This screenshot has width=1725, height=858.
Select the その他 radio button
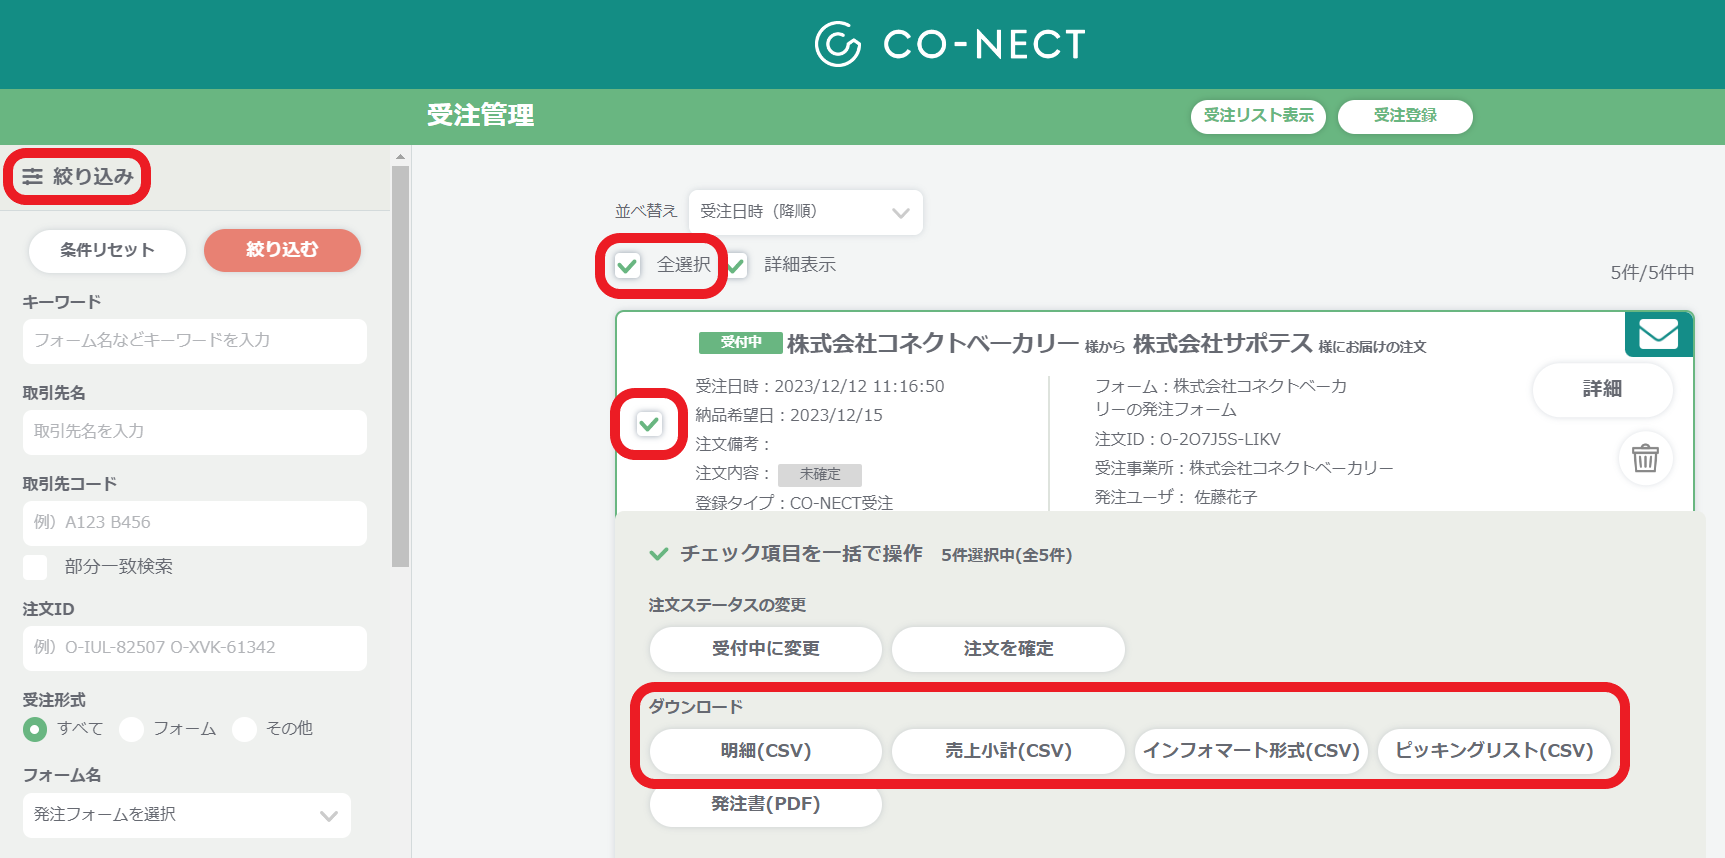(244, 729)
